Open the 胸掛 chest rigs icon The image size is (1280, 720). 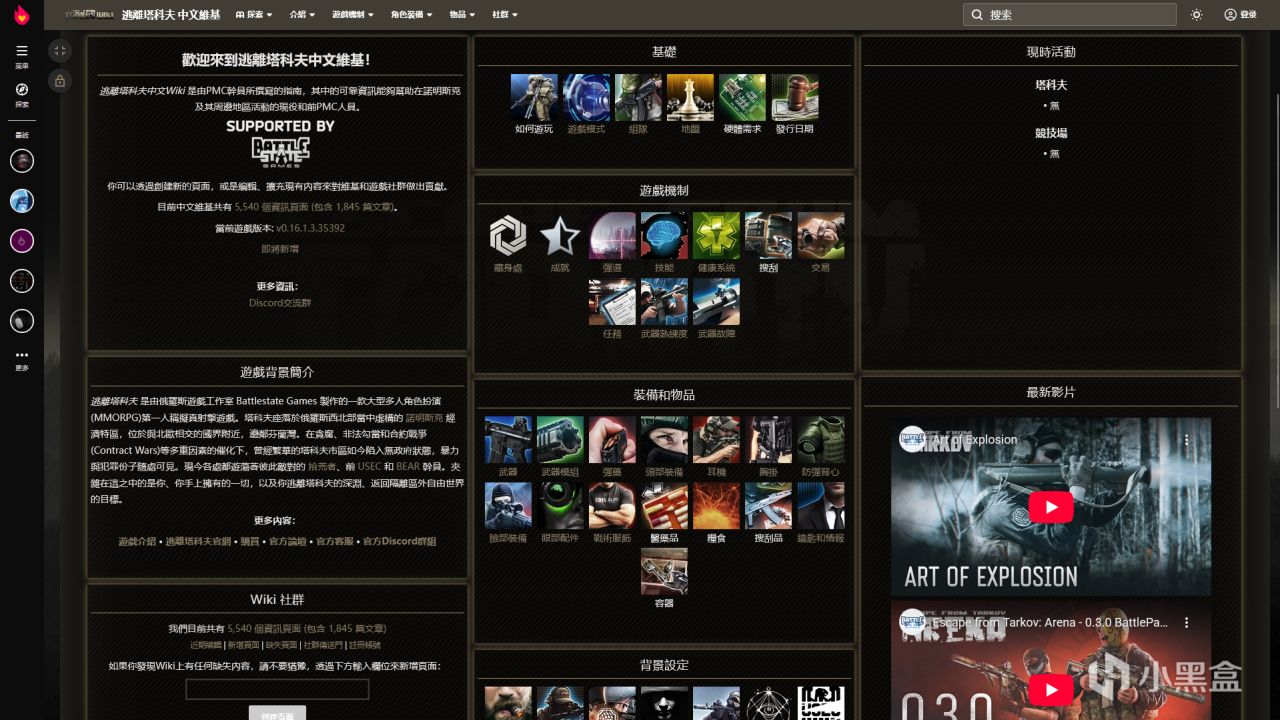(x=768, y=440)
